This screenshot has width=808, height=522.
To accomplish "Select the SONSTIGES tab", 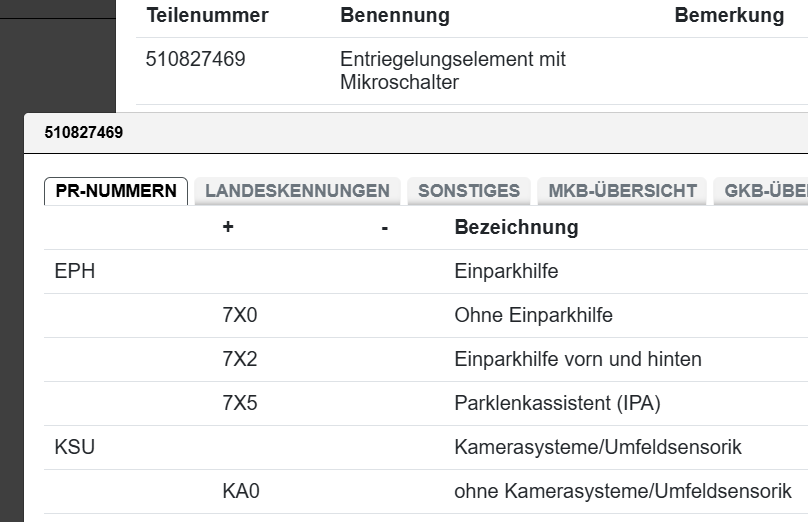I will click(469, 191).
